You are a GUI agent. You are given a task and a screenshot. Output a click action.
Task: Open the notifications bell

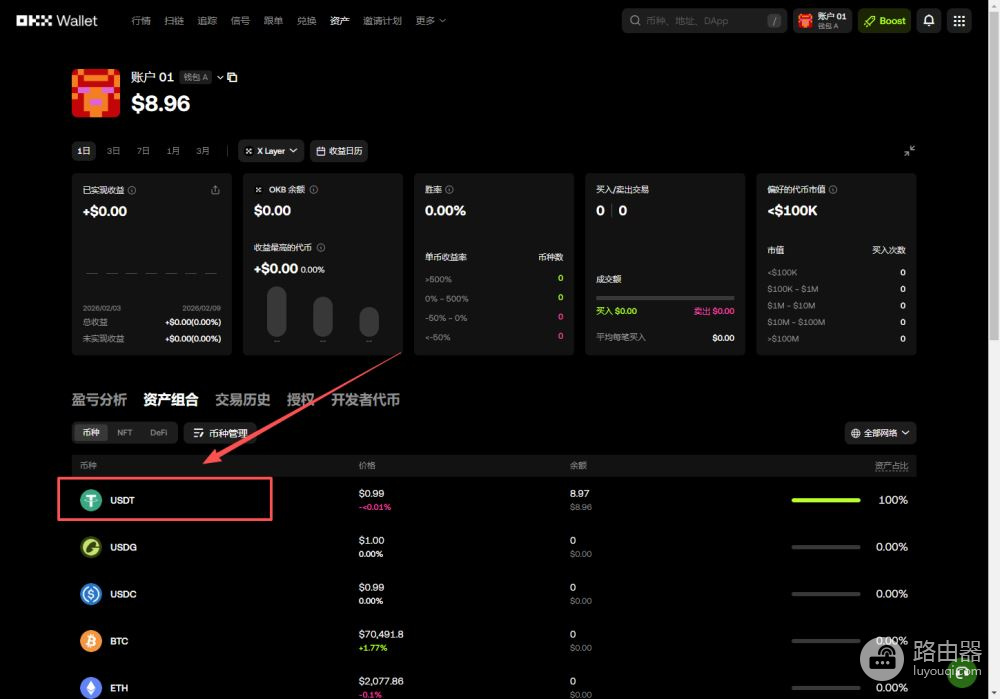click(x=929, y=20)
